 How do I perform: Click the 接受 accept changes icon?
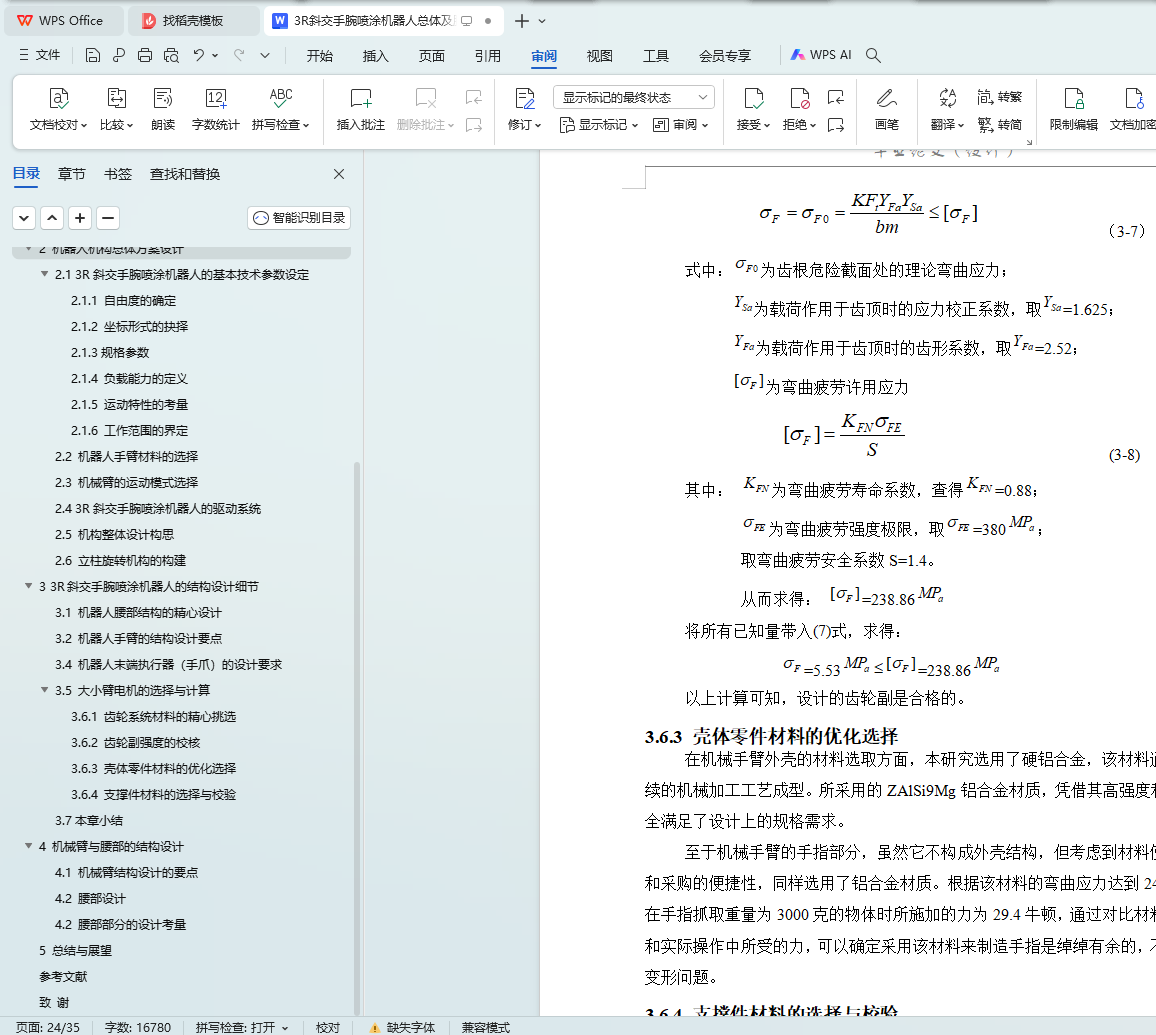(x=753, y=99)
